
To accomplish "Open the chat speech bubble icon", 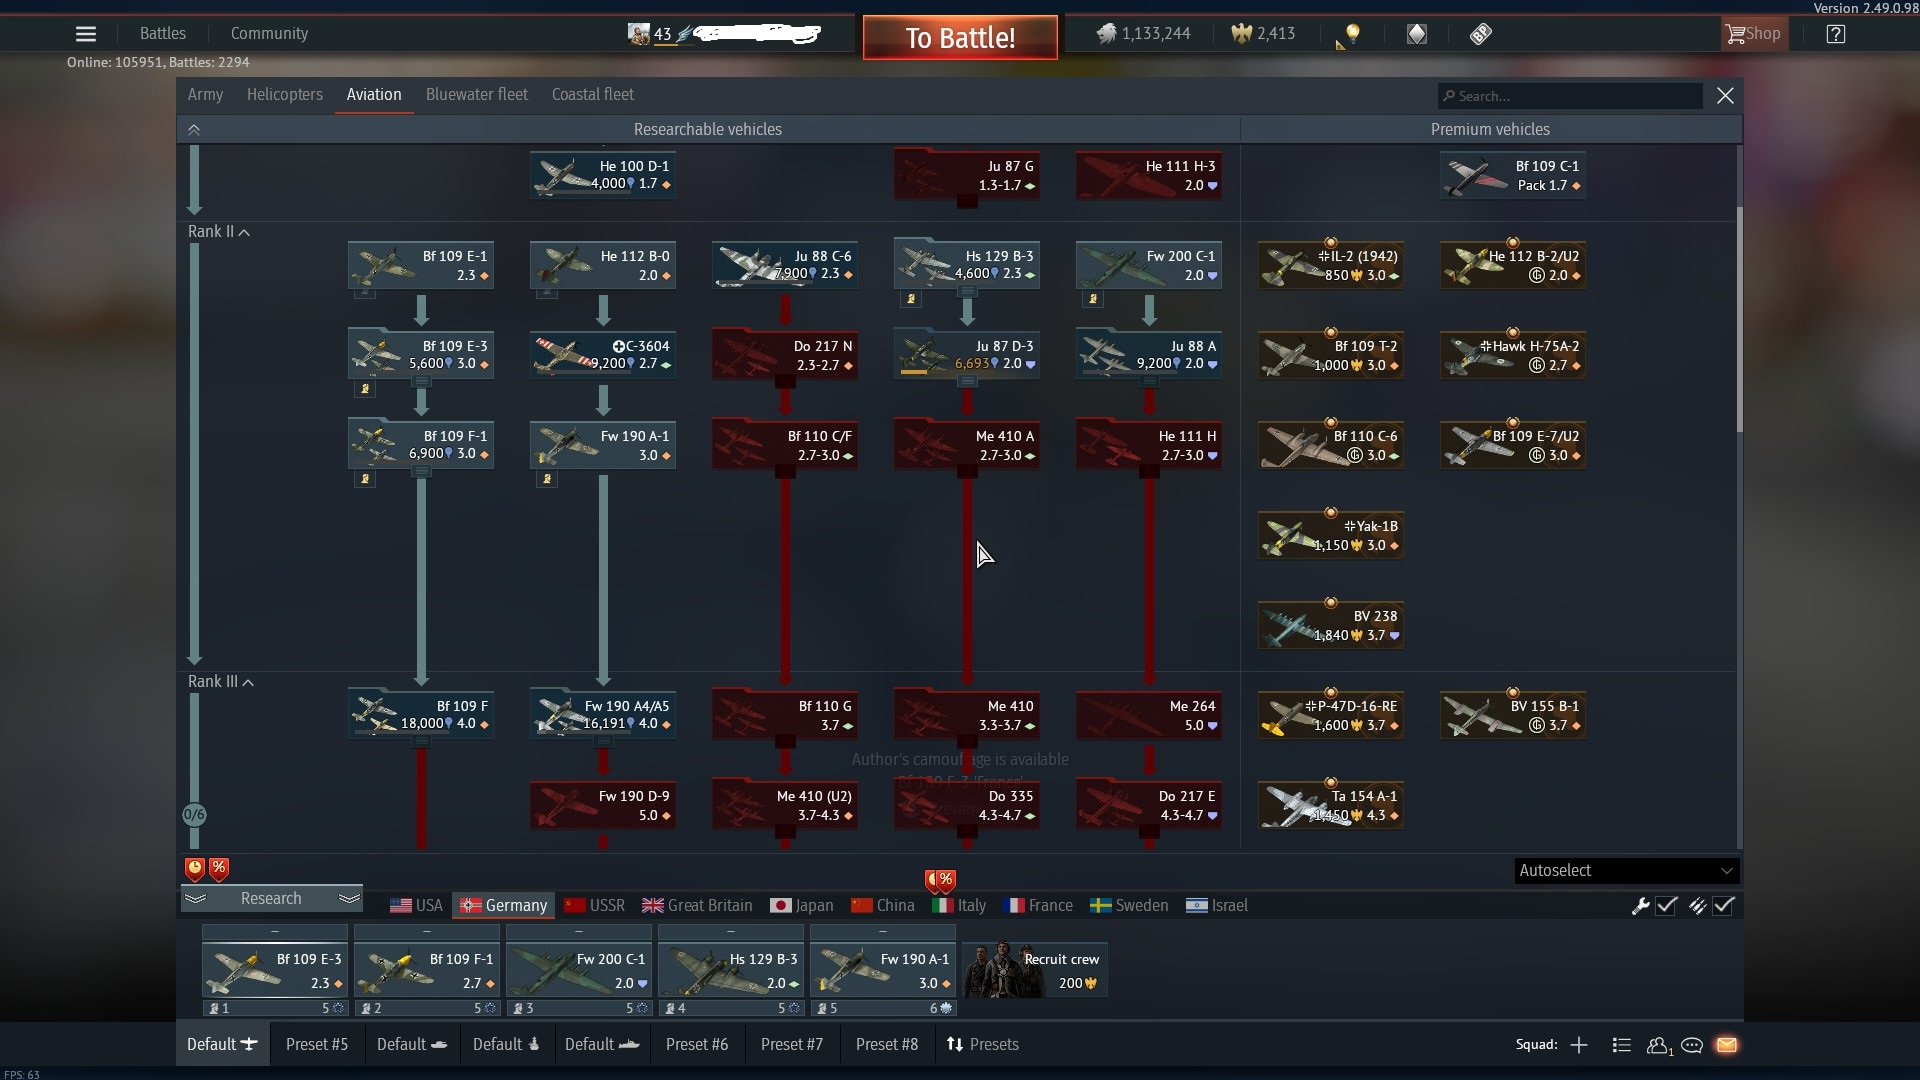I will tap(1692, 1045).
